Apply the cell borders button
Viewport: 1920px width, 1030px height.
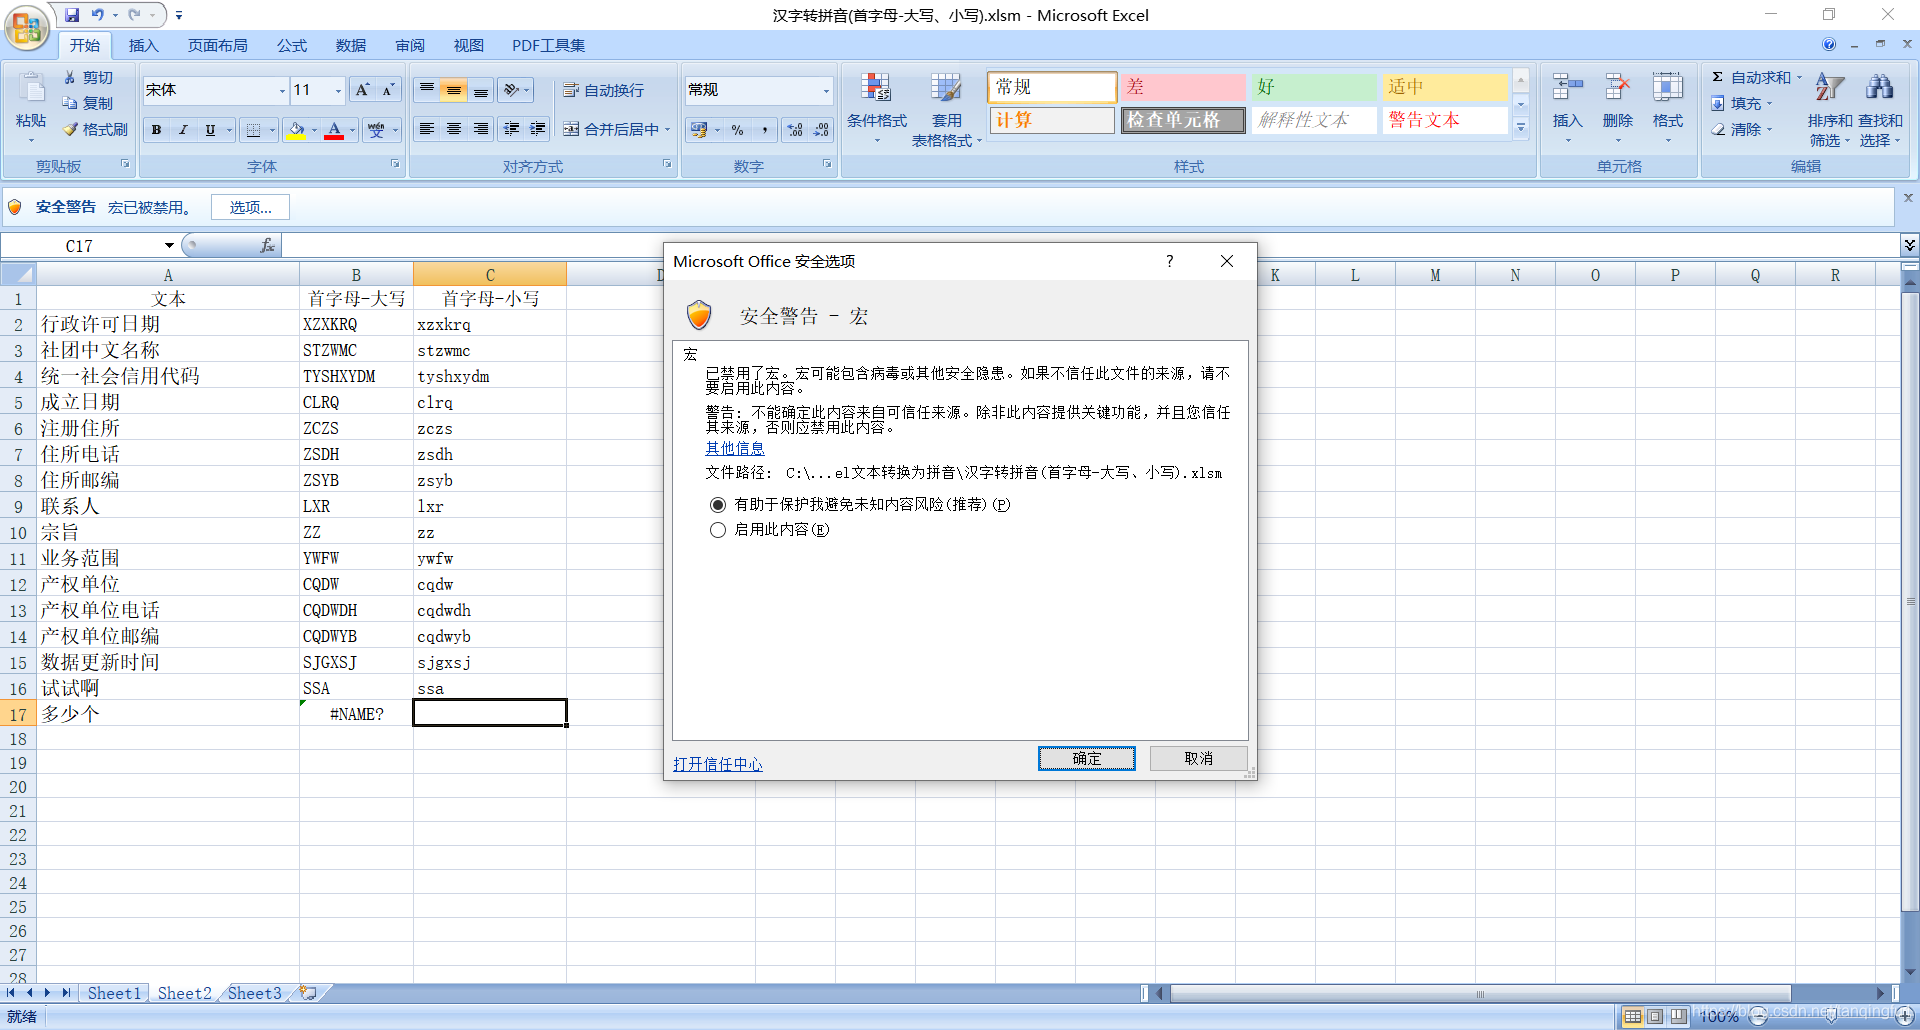click(x=254, y=130)
